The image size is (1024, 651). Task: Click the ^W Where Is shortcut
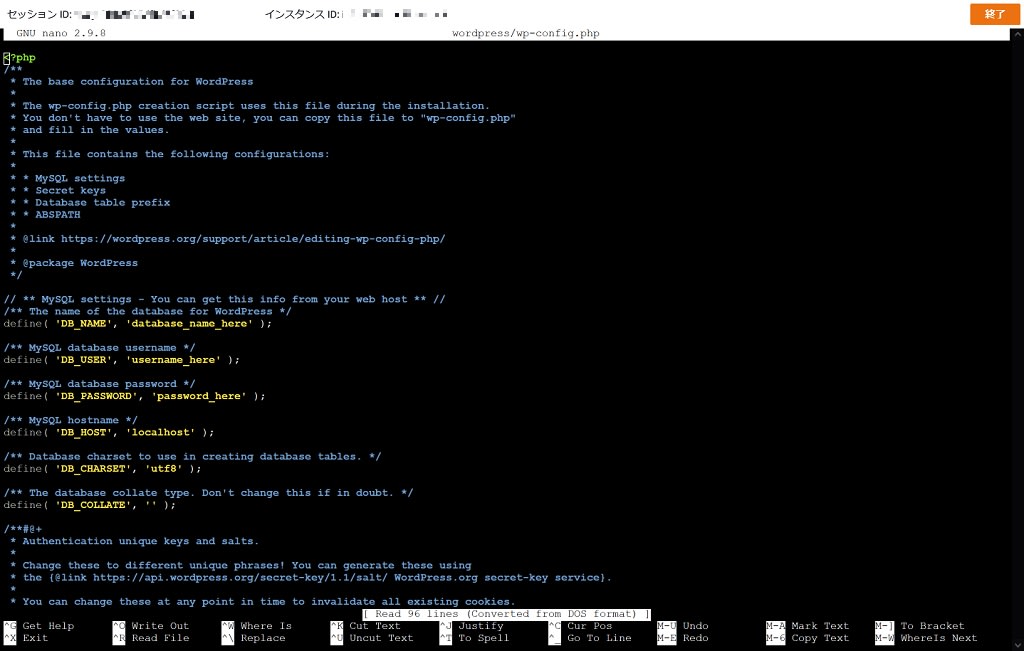point(257,626)
